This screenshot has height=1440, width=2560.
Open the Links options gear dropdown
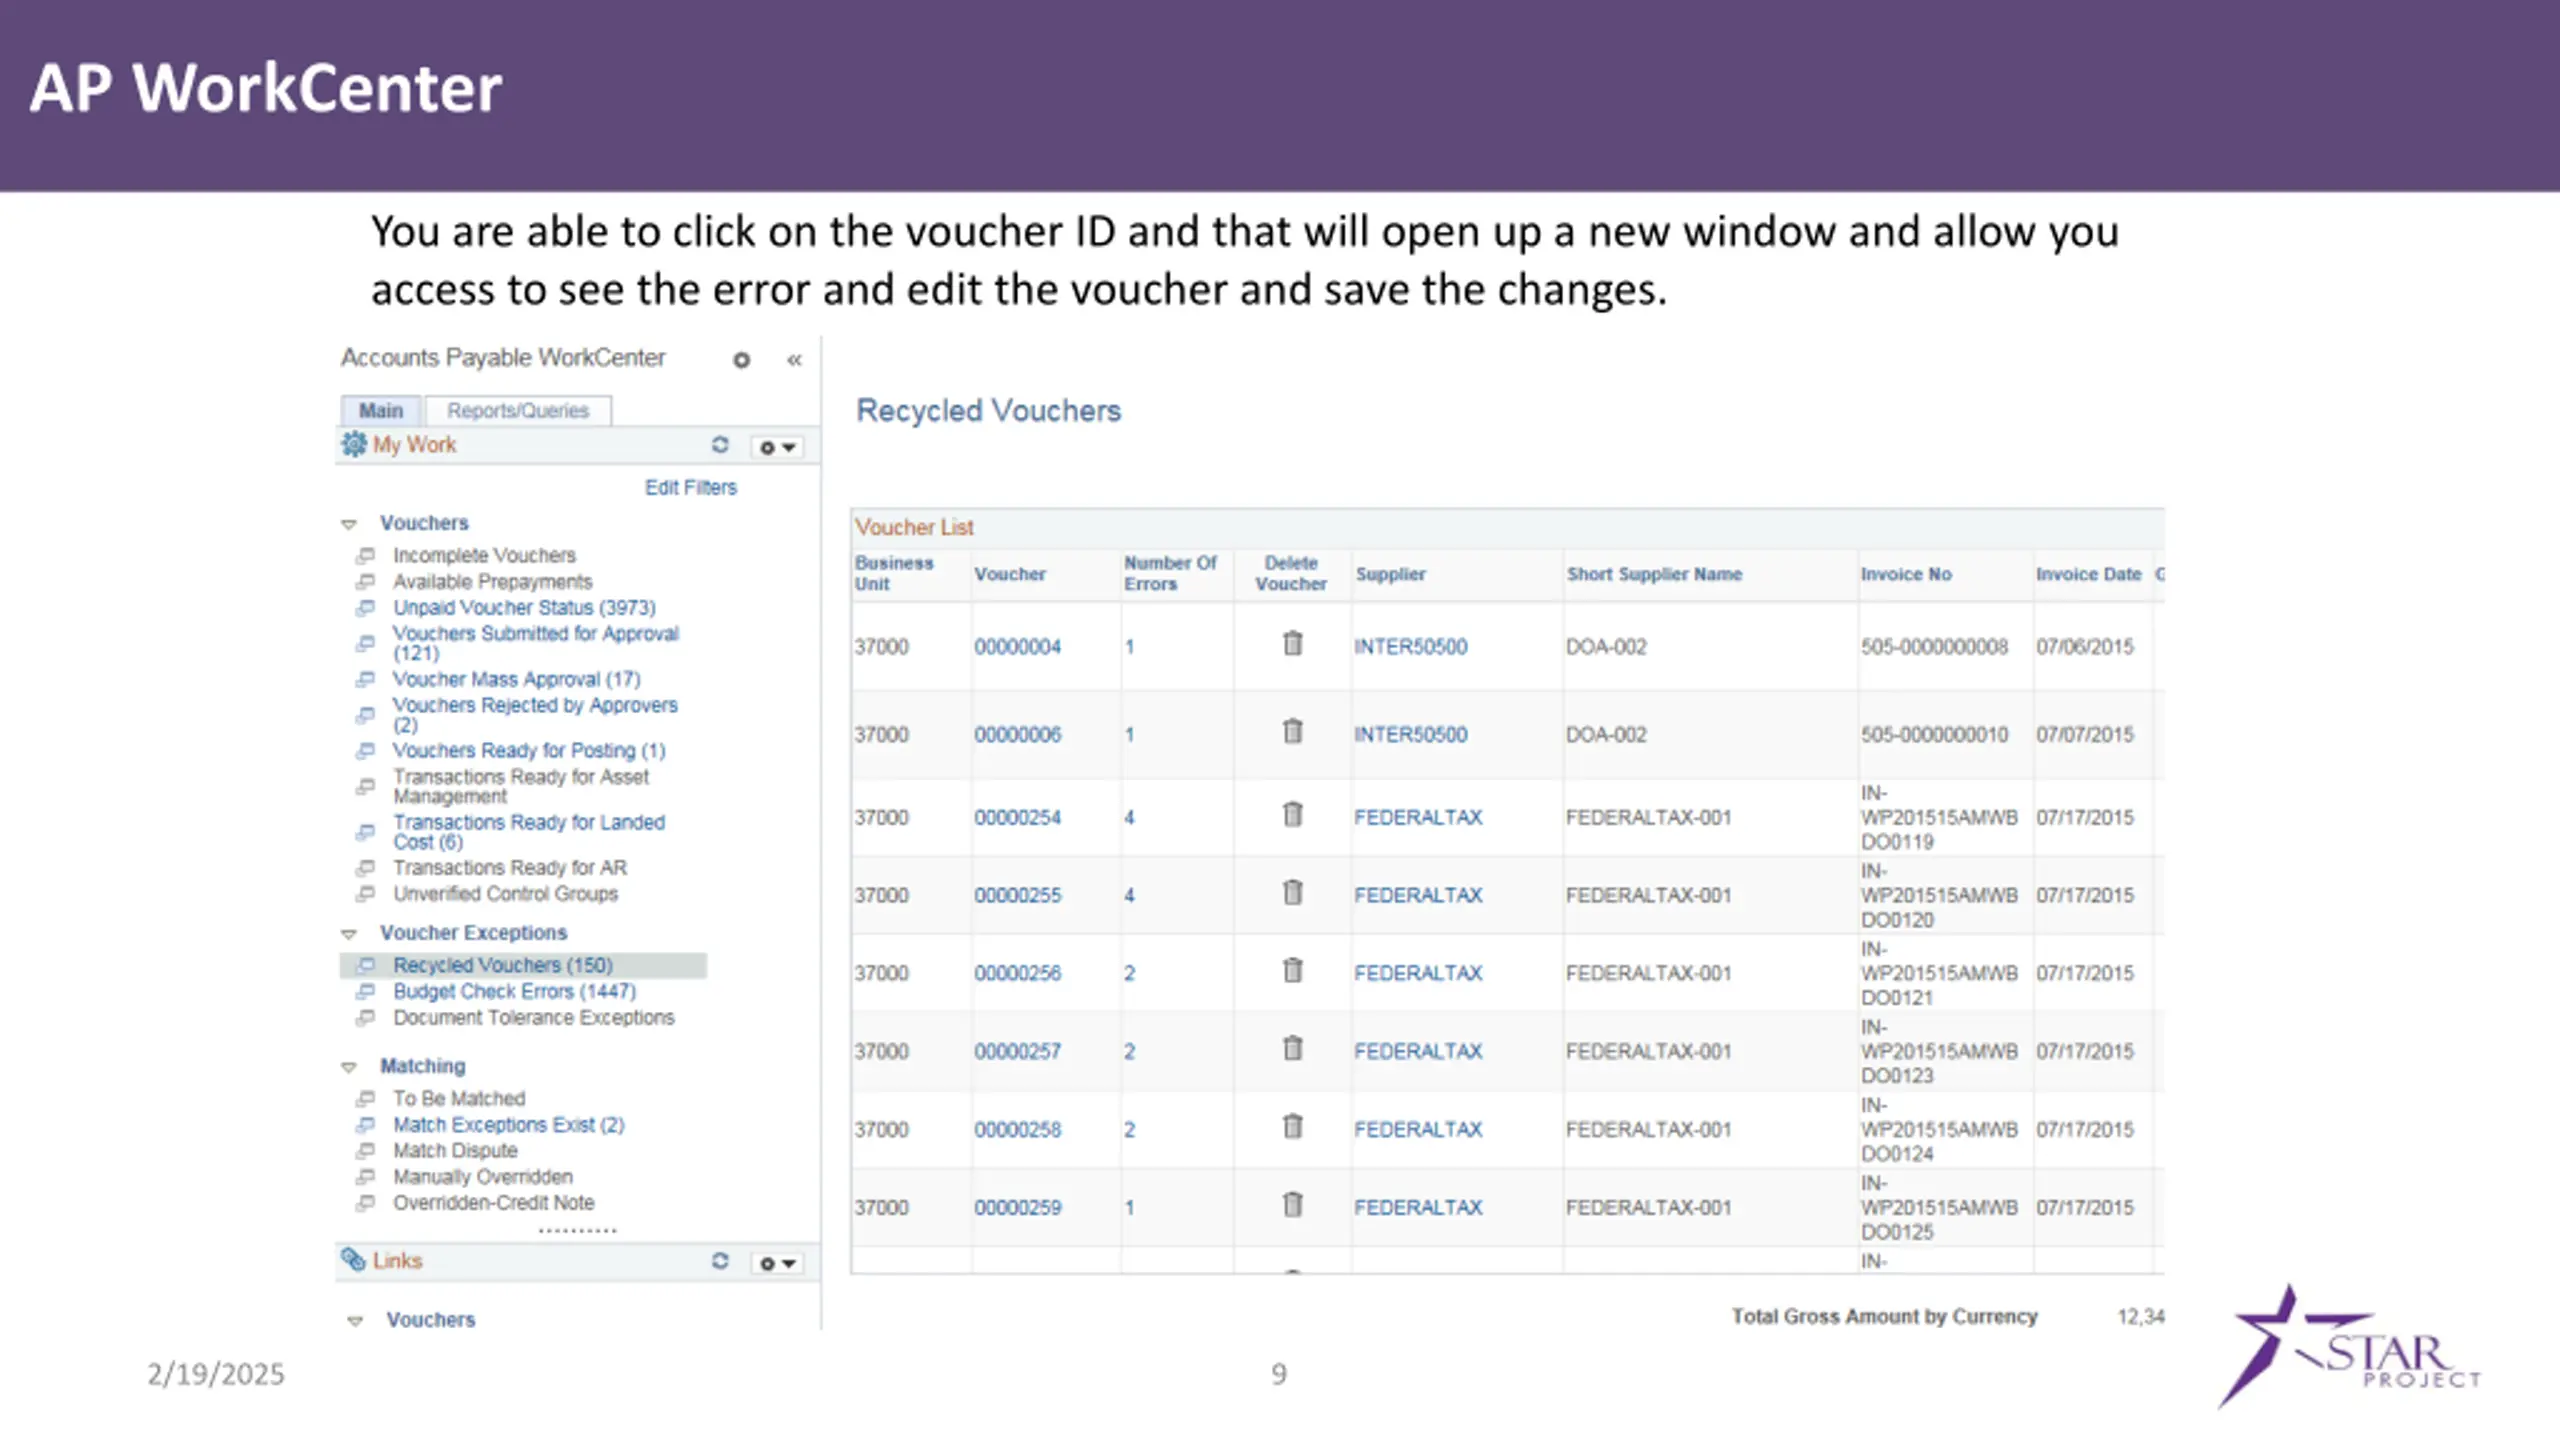click(777, 1263)
